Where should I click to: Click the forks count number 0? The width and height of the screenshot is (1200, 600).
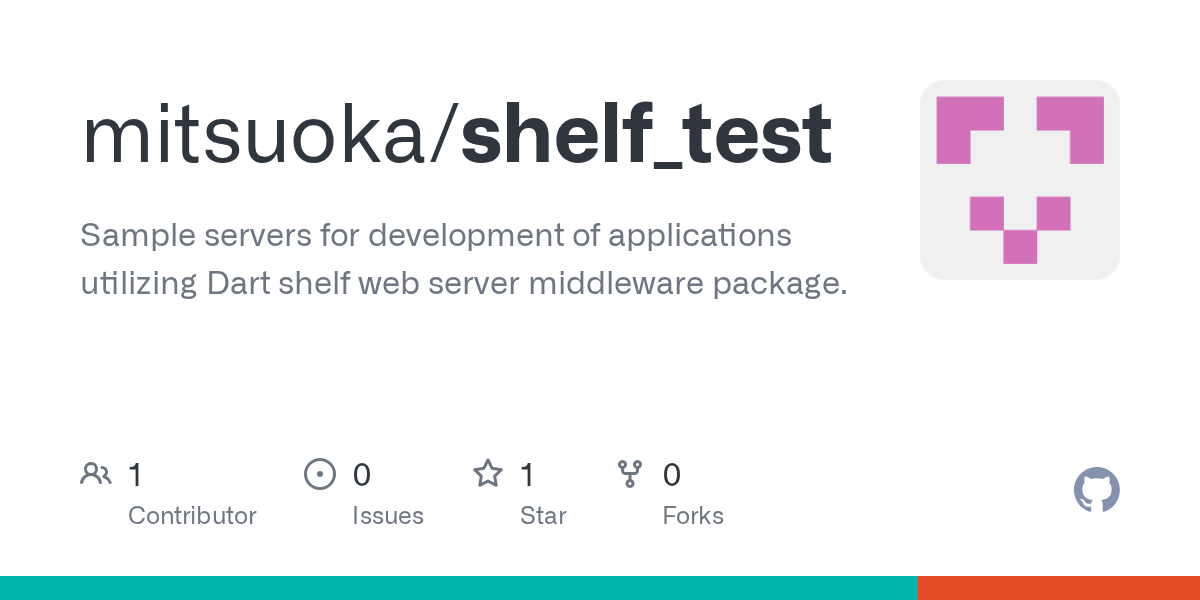672,475
